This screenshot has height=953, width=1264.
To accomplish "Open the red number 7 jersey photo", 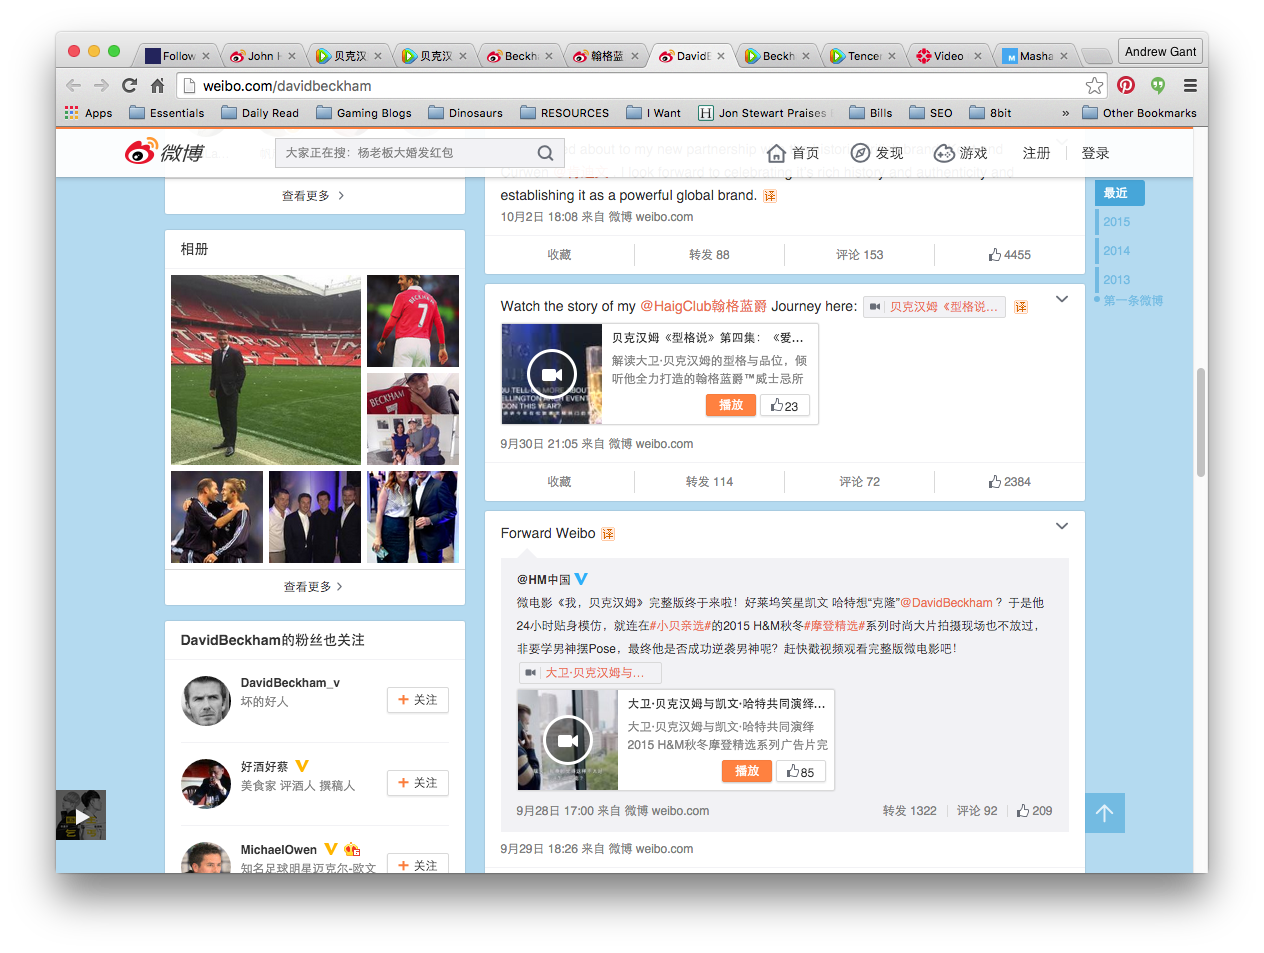I will tap(413, 321).
